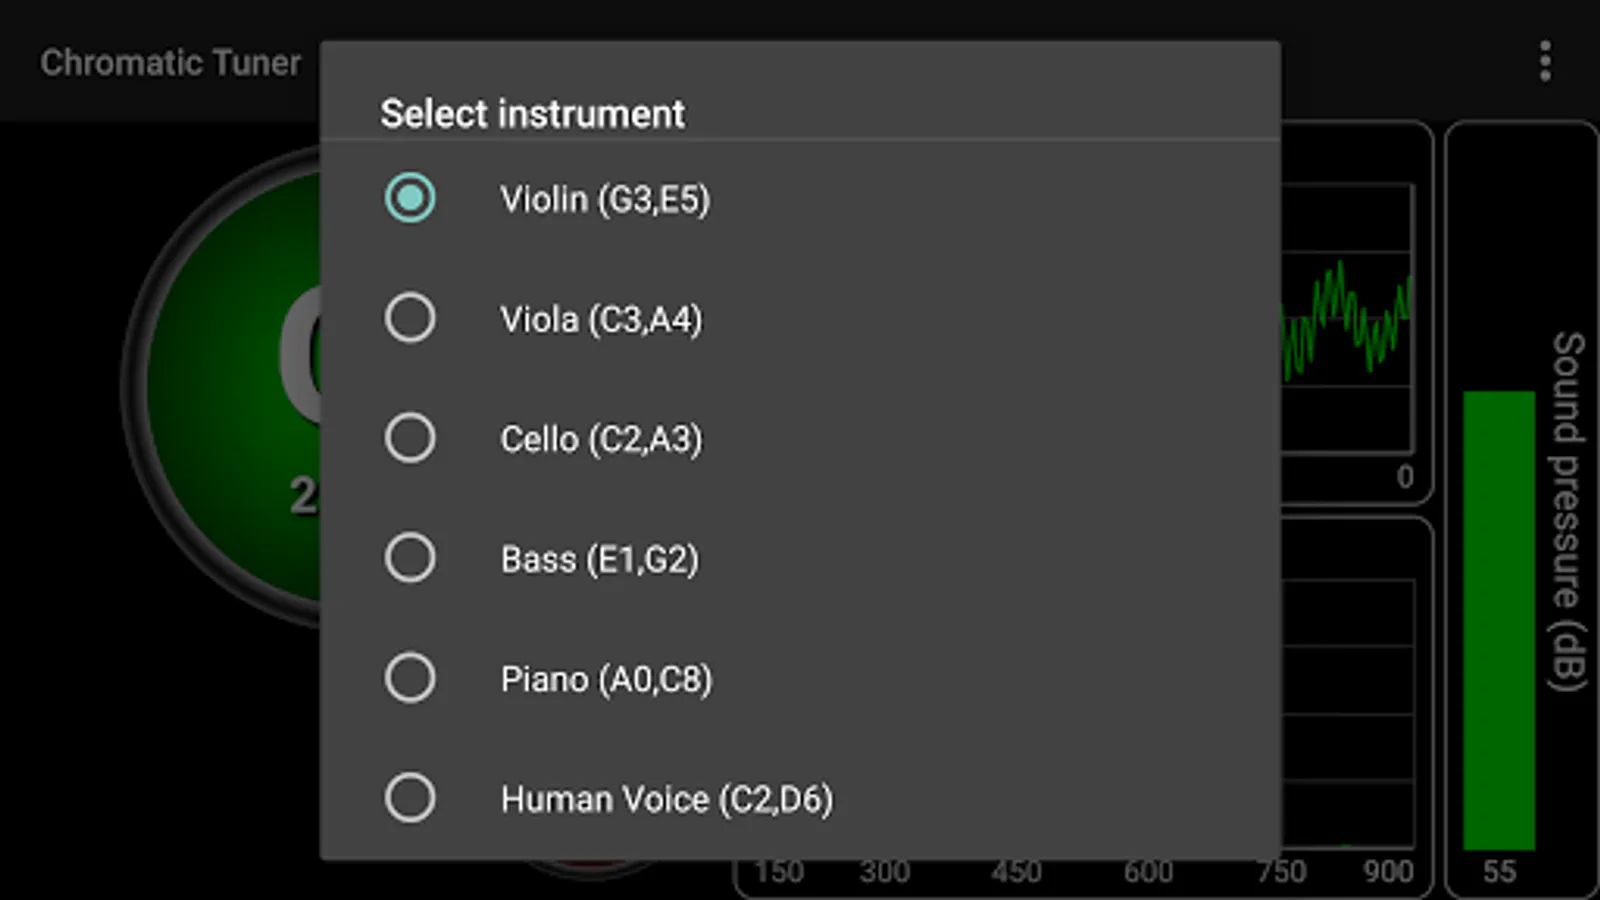This screenshot has width=1600, height=900.
Task: Choose the Bass (E1,G2) list entry
Action: (x=599, y=559)
